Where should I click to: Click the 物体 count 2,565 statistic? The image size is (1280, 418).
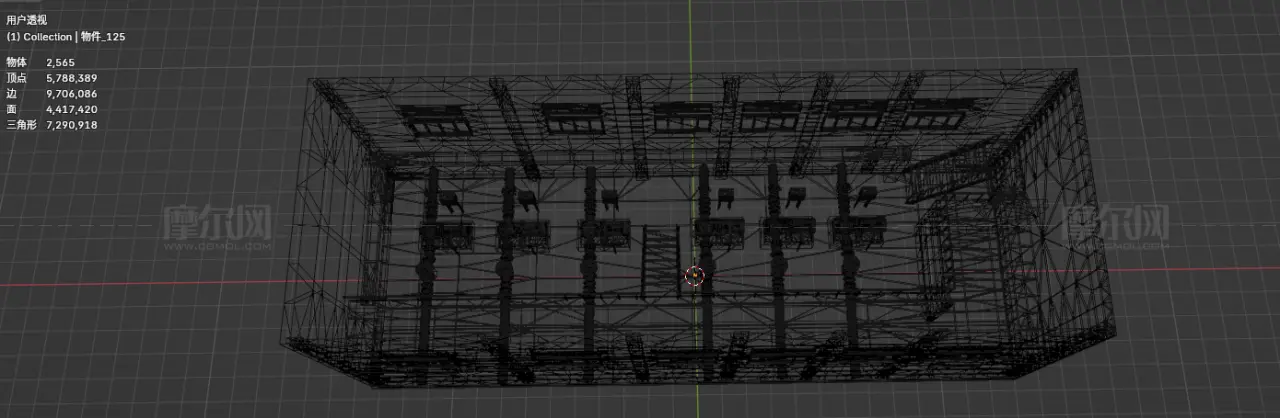[x=60, y=62]
